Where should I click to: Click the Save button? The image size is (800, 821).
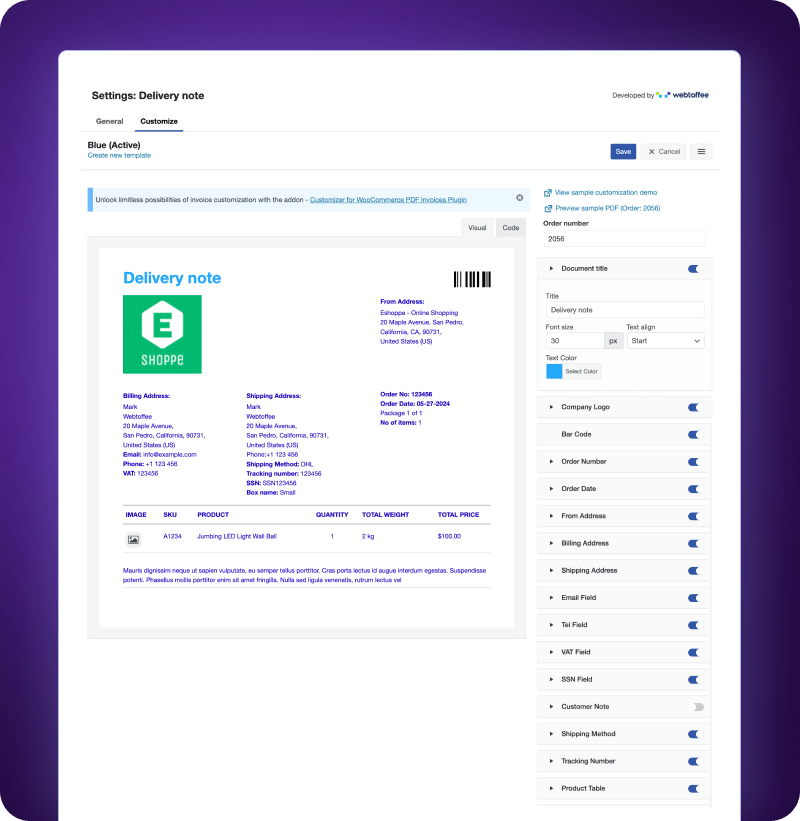click(x=623, y=152)
